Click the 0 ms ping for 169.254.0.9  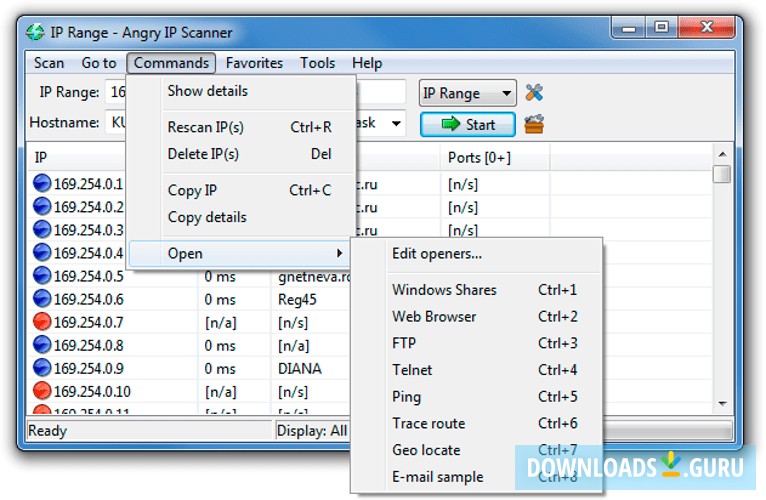click(220, 369)
